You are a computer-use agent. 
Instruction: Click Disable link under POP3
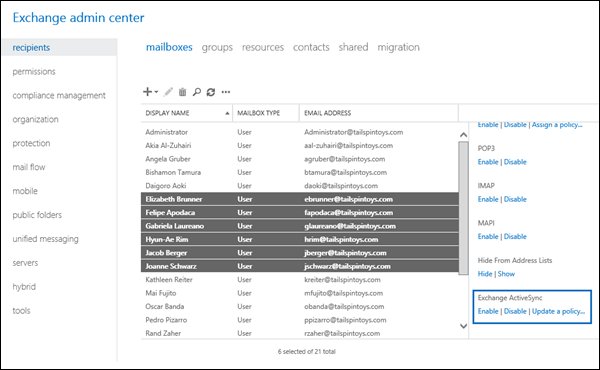pyautogui.click(x=515, y=162)
